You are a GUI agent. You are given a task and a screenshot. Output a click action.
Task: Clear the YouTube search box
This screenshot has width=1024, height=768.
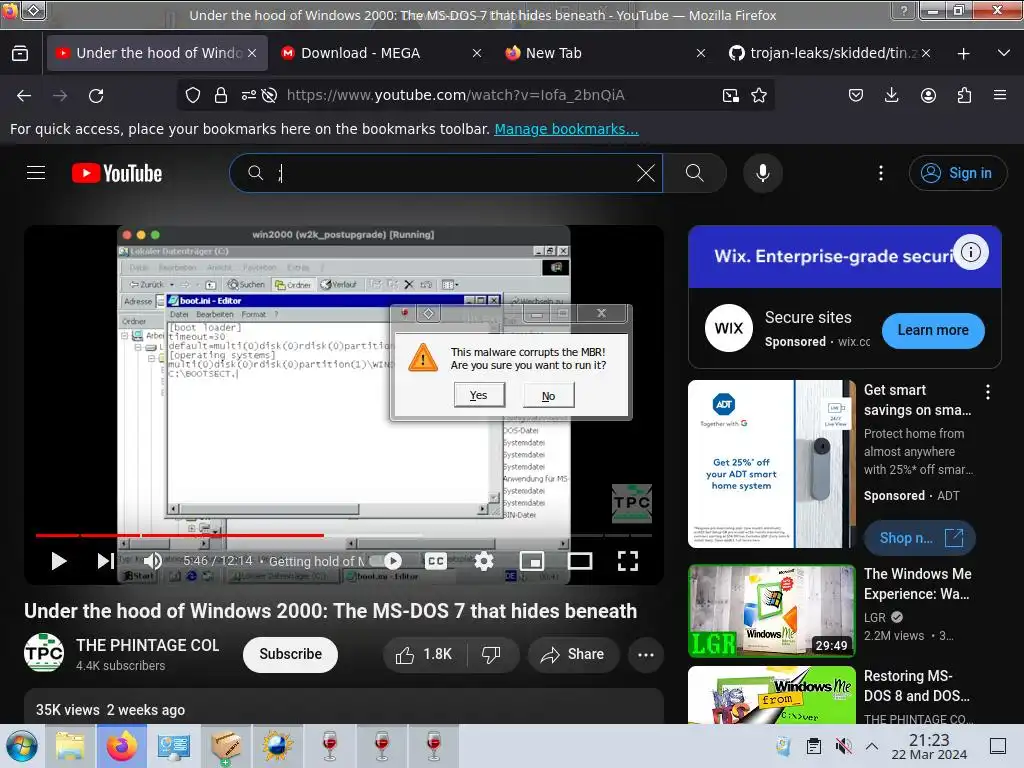tap(645, 173)
